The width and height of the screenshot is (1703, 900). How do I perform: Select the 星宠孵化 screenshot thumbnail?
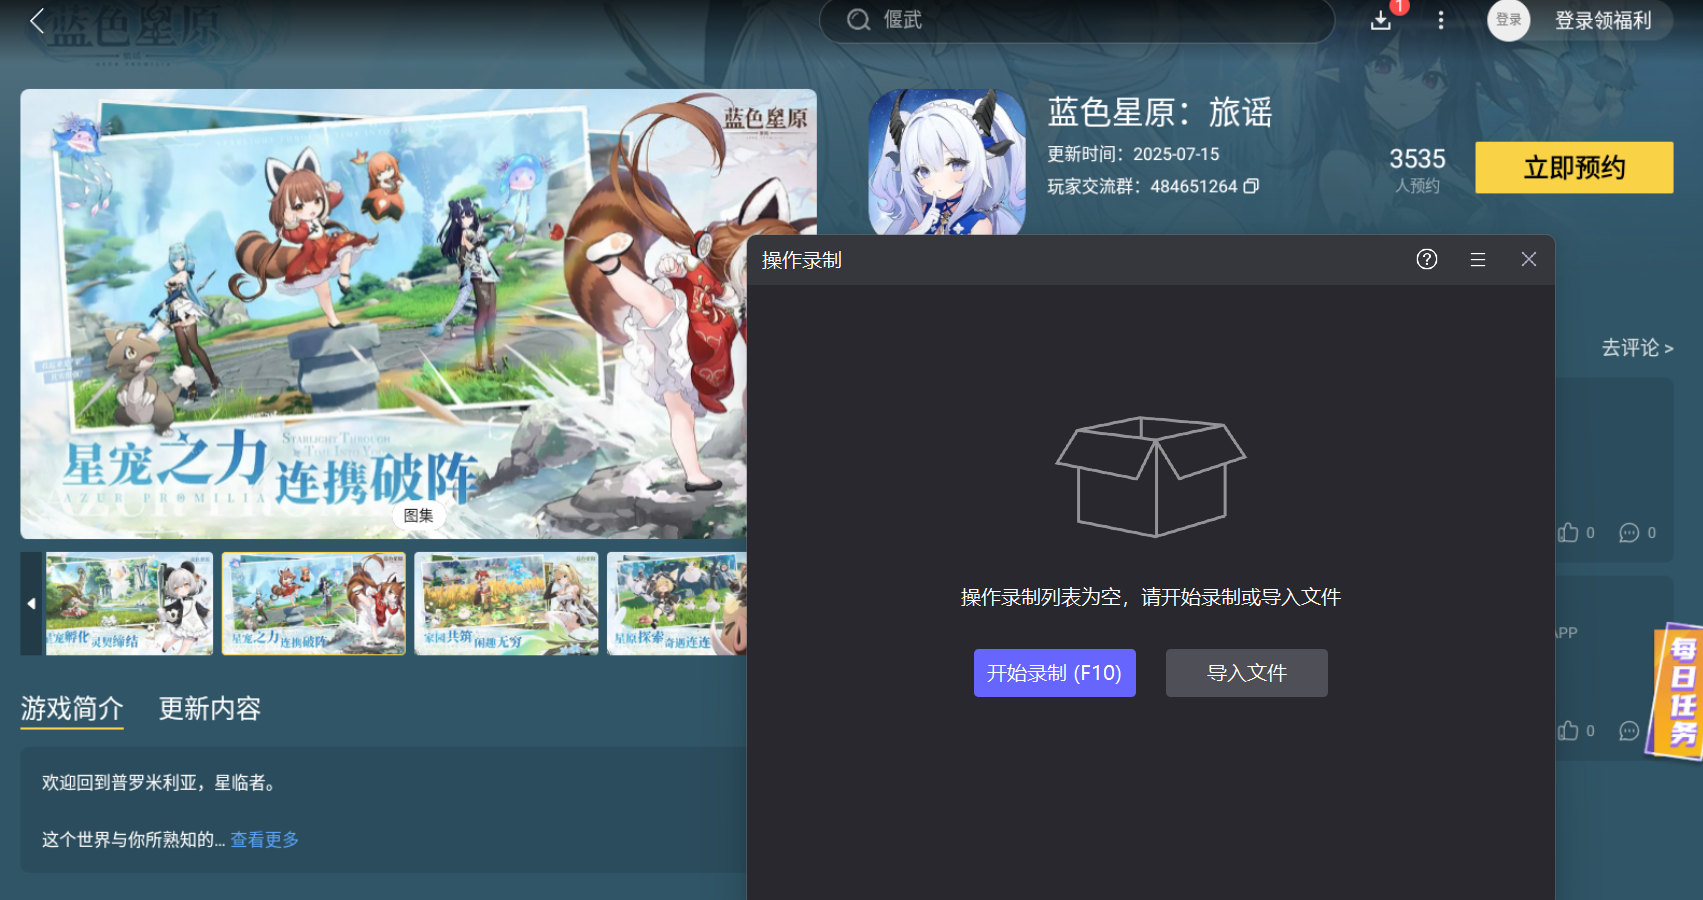(129, 604)
